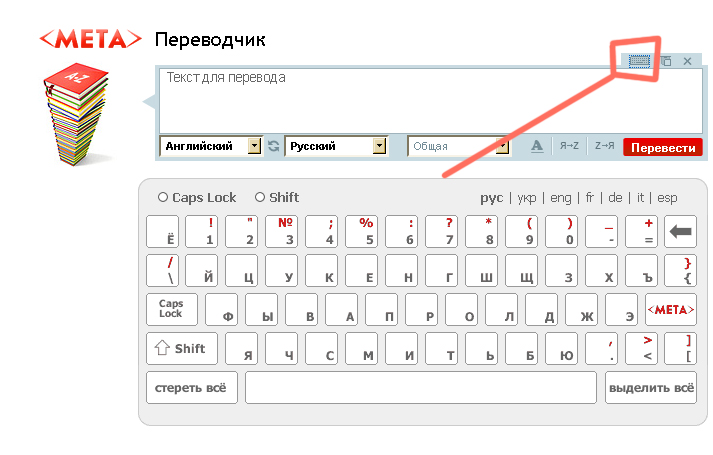Toggle the virtual keyboard icon
This screenshot has width=713, height=455.
click(x=639, y=61)
